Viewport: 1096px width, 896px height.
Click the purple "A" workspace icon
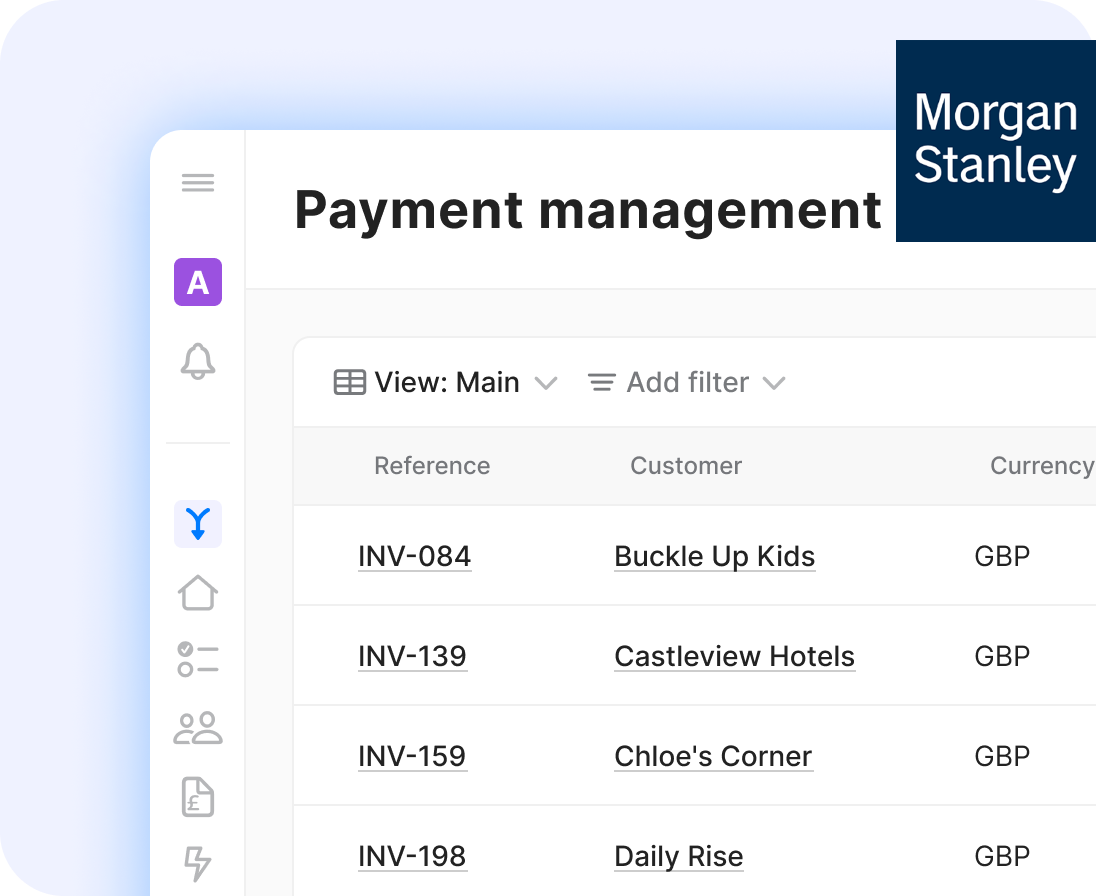coord(198,283)
